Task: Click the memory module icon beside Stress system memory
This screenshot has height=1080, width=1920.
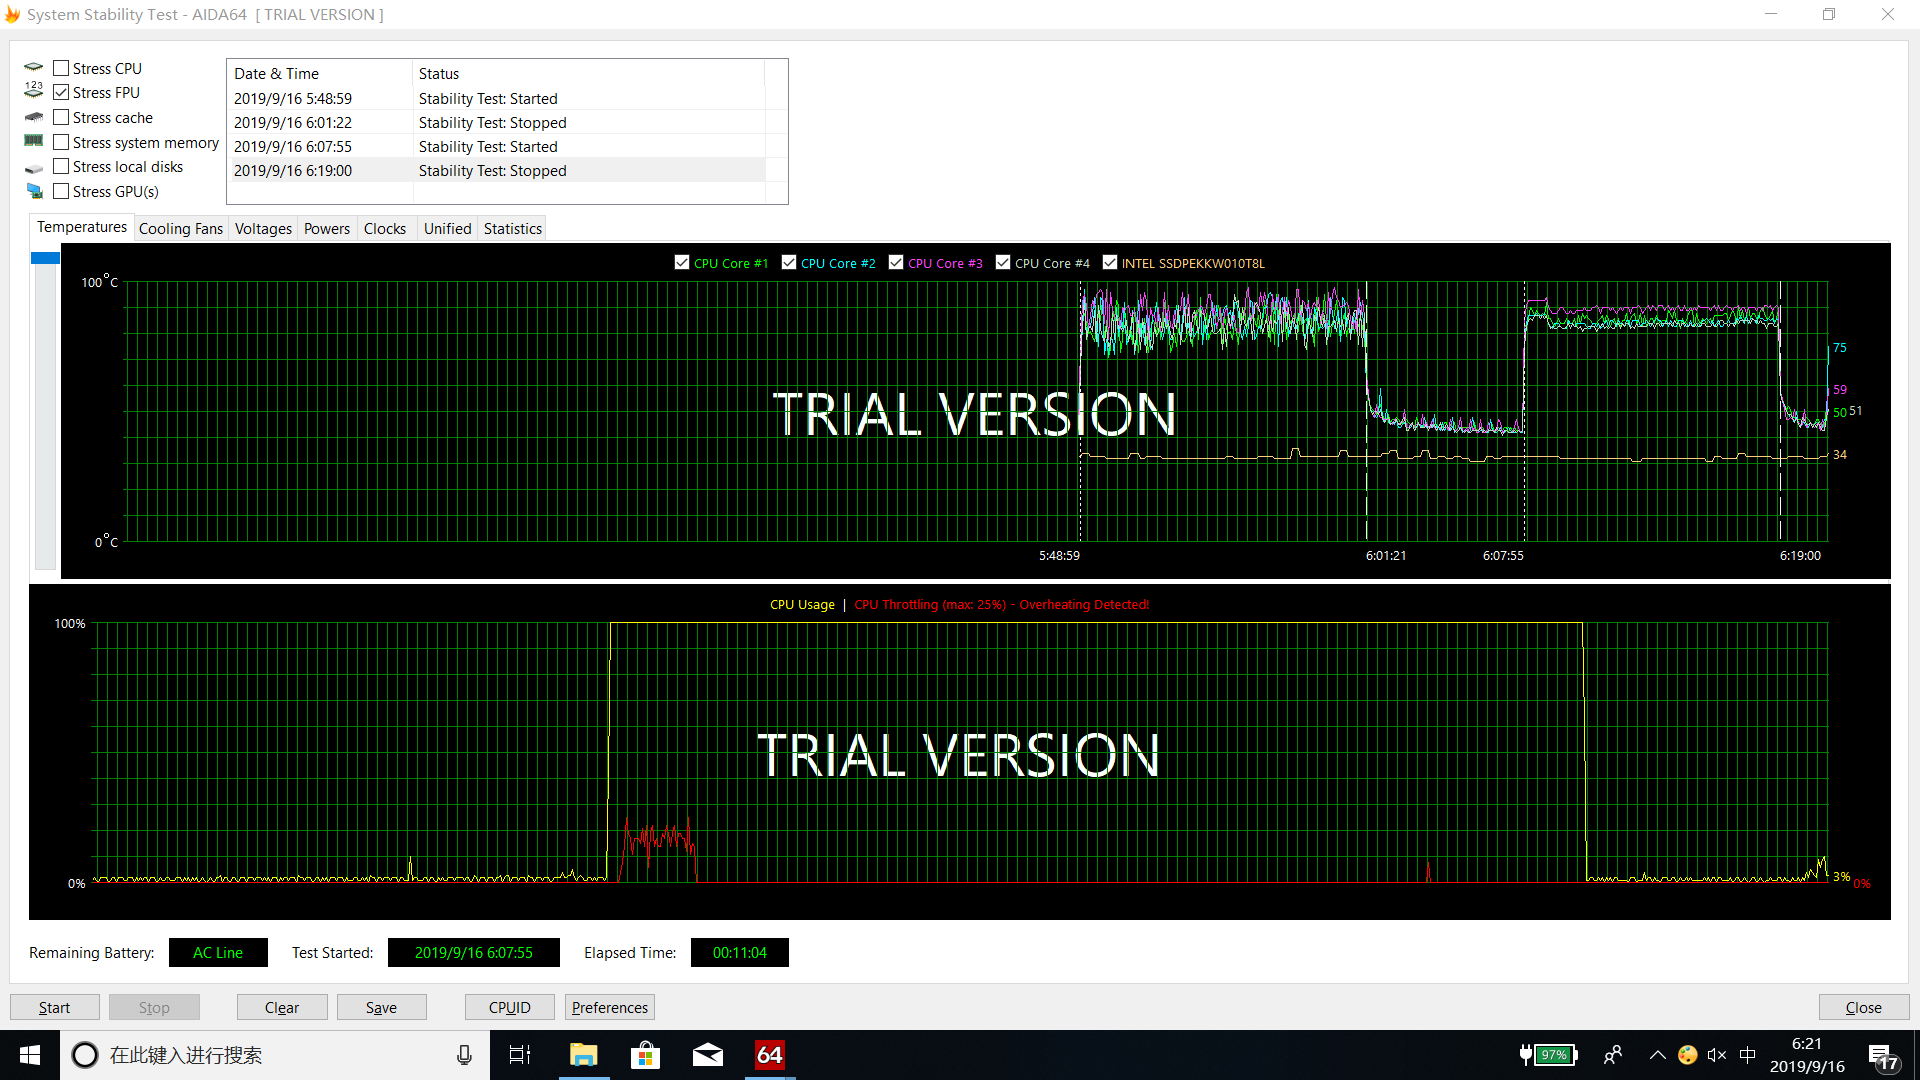Action: 33,141
